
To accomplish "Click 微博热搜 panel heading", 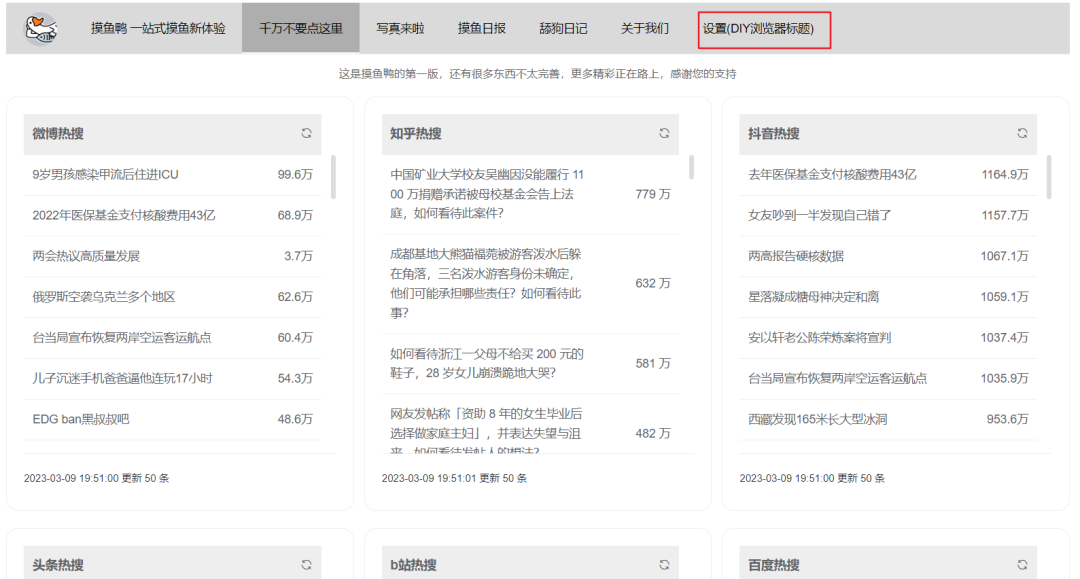I will click(58, 134).
